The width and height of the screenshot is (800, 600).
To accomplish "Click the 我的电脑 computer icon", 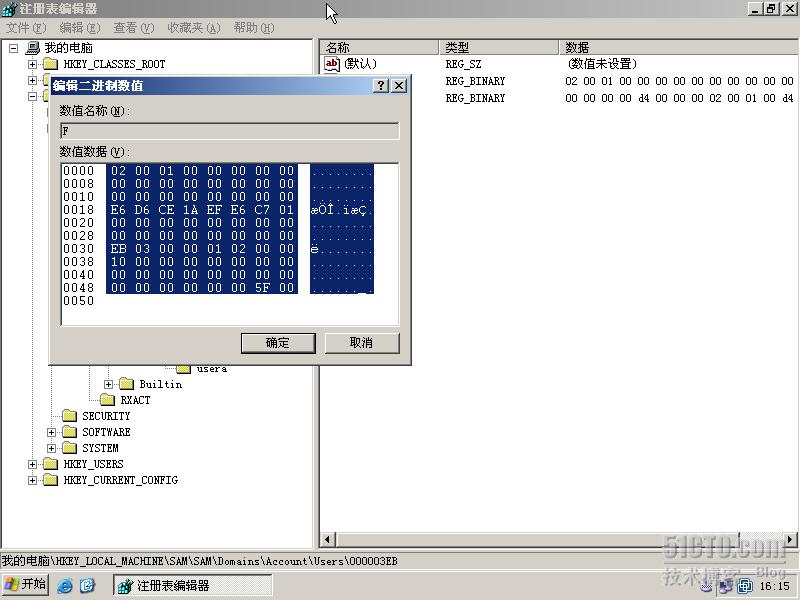I will click(x=33, y=48).
